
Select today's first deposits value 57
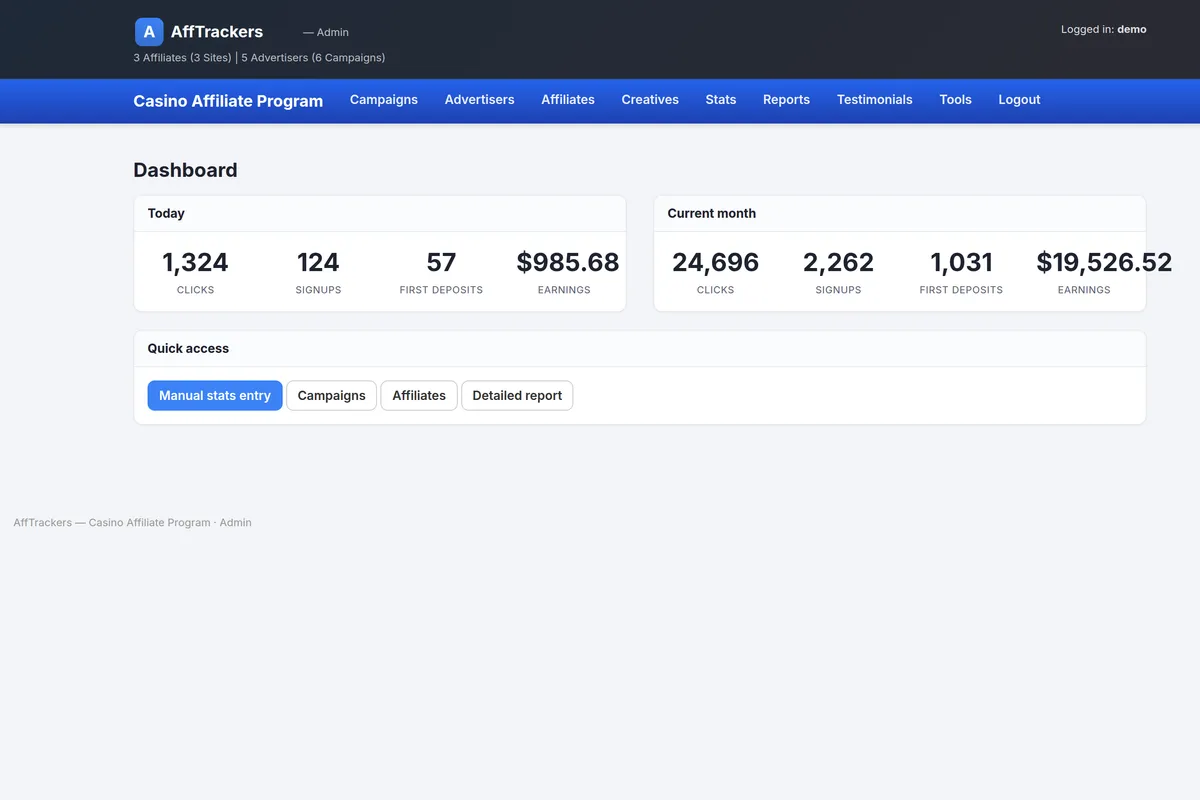(441, 262)
